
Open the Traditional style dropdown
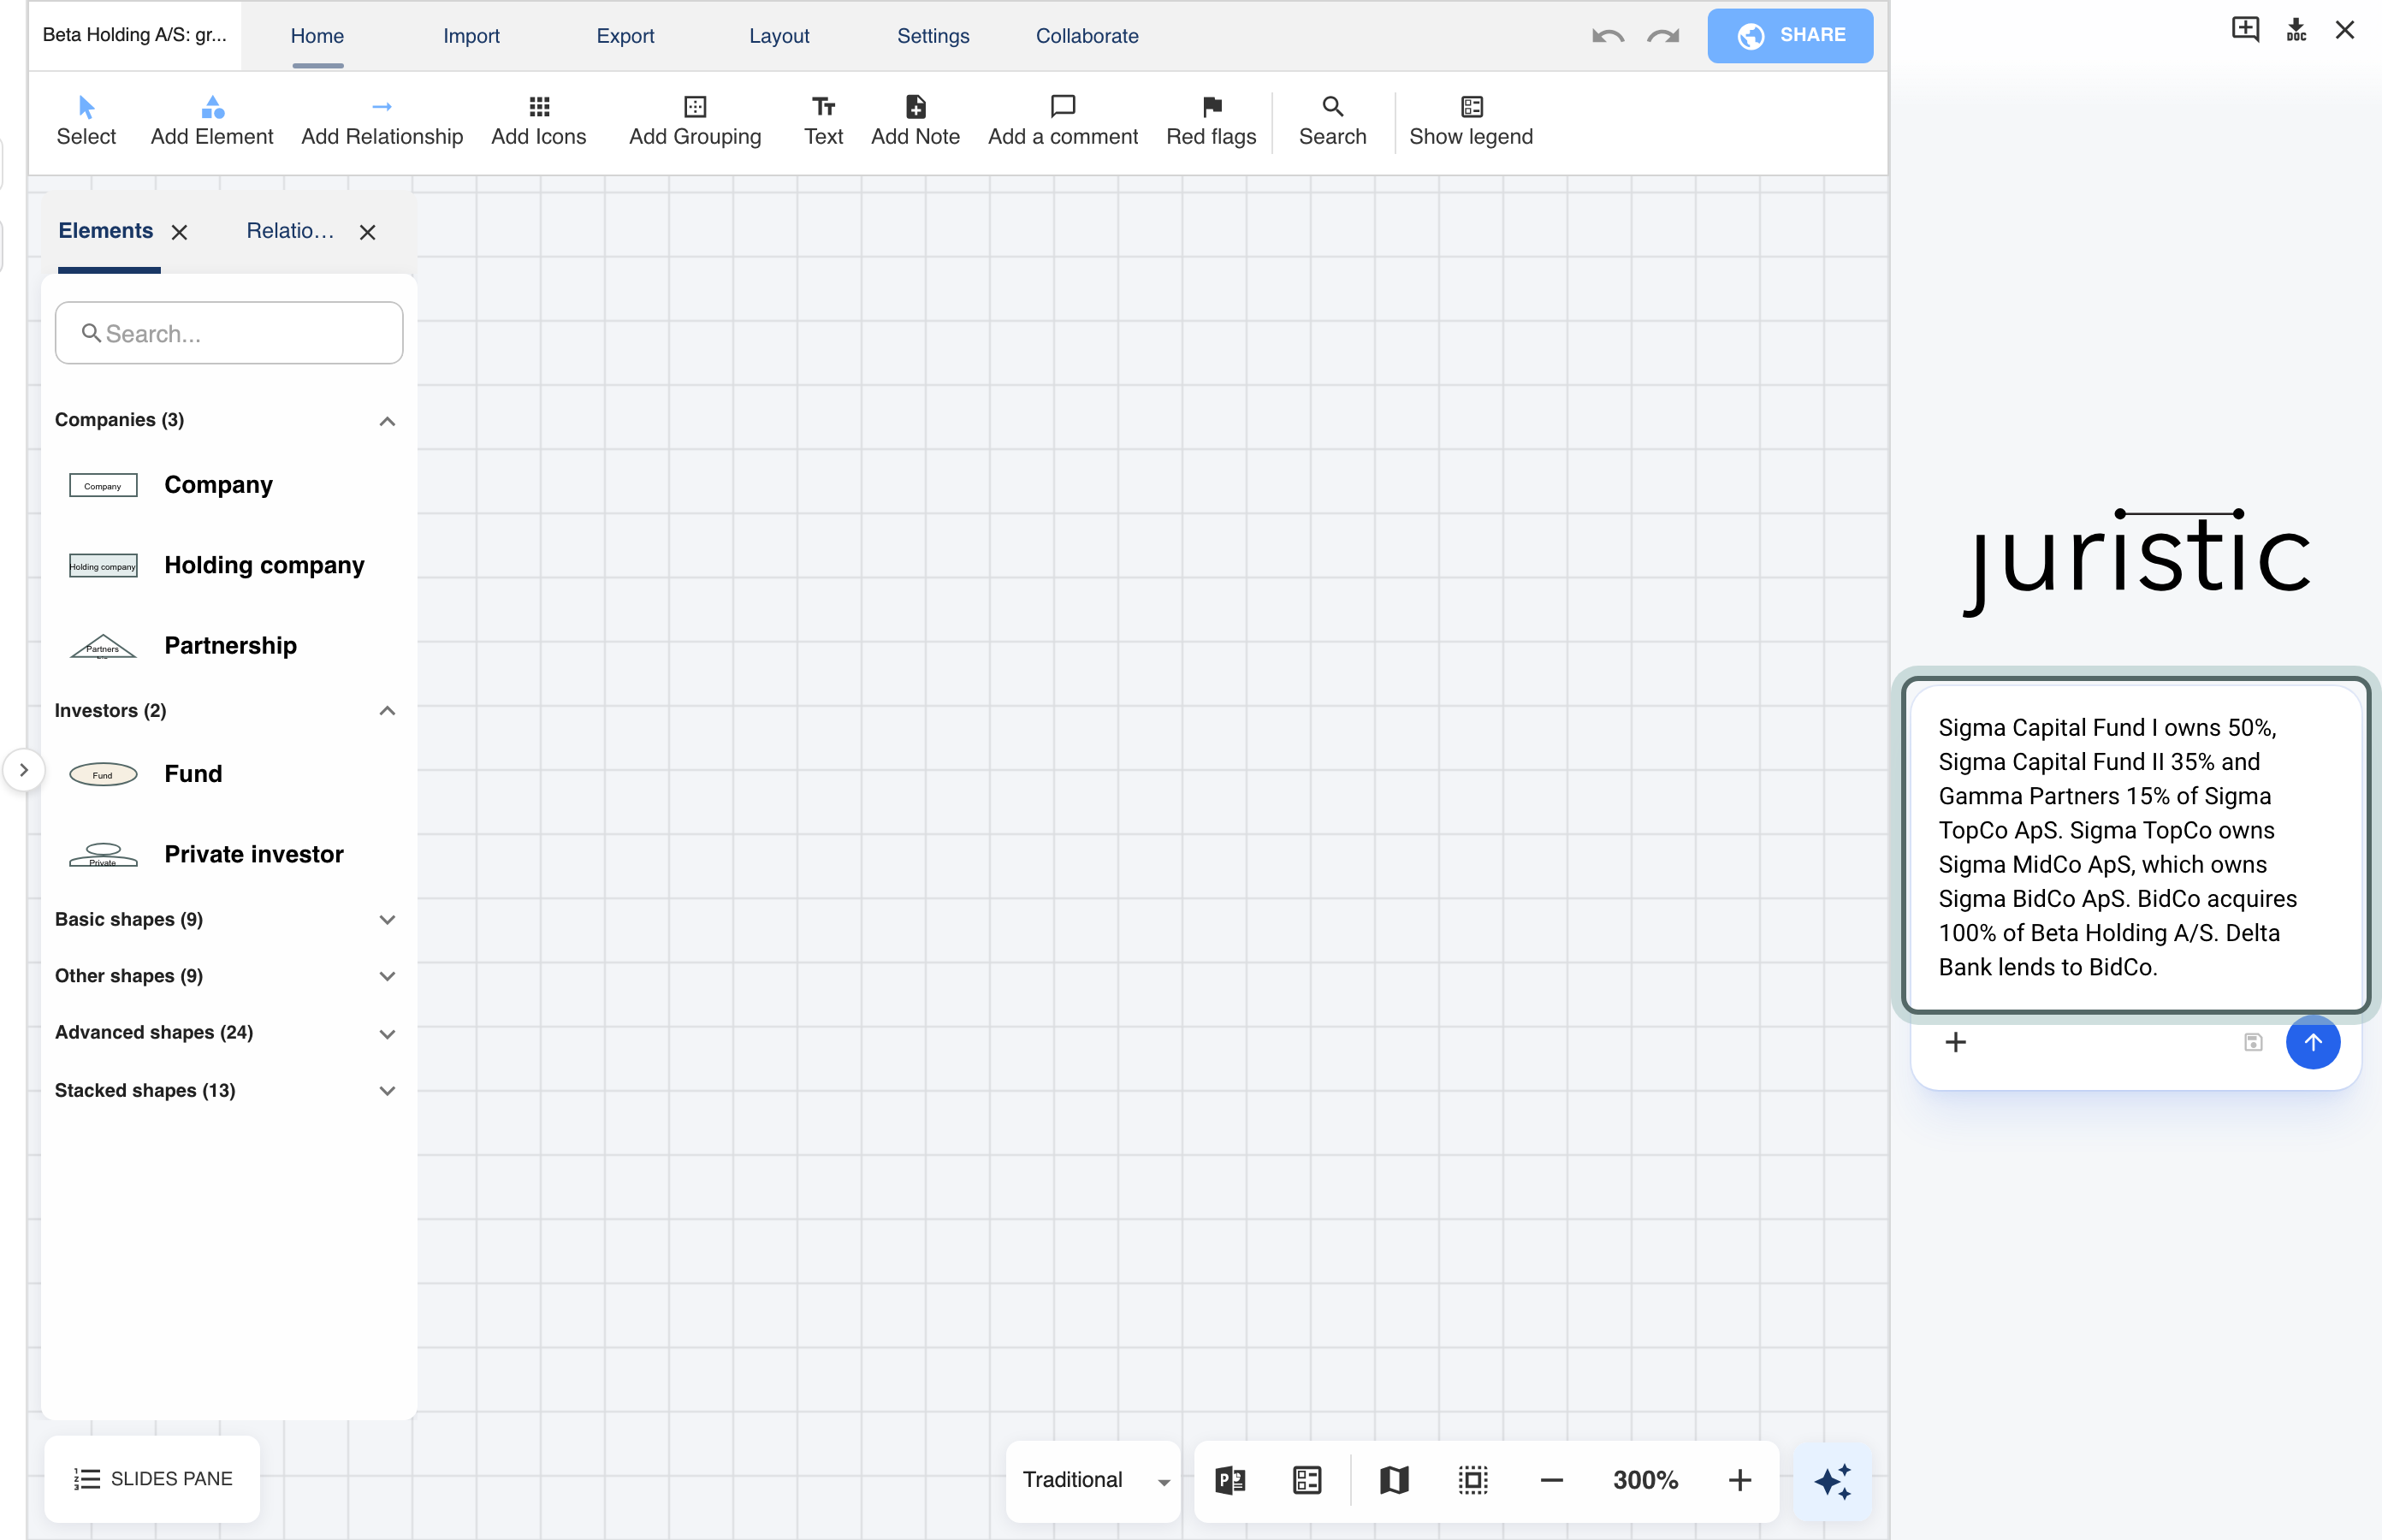pos(1094,1480)
